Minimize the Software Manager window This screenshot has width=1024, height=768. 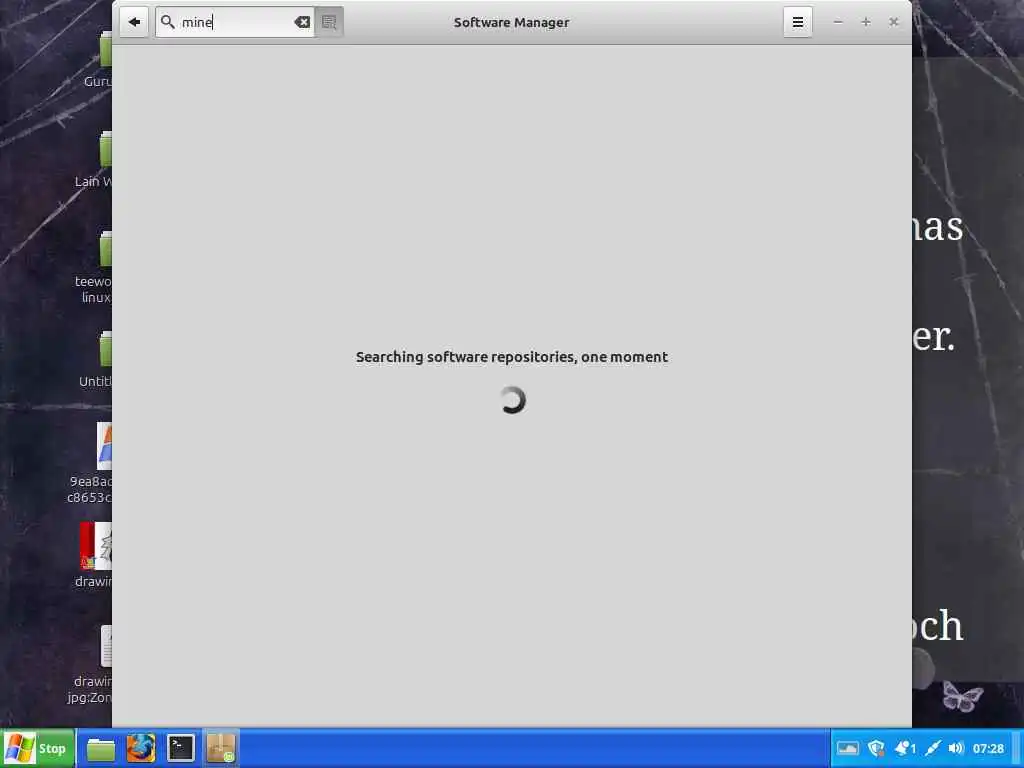pos(838,22)
